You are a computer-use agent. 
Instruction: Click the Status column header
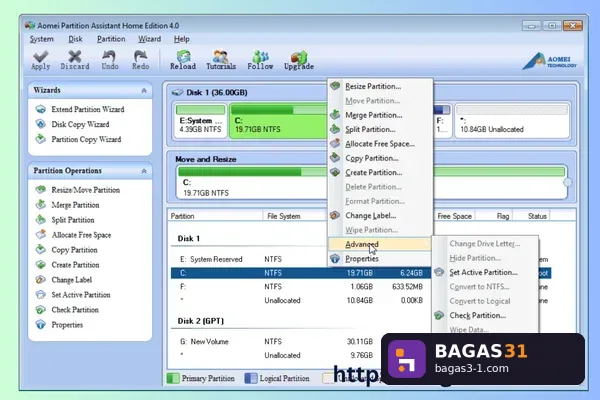(x=531, y=216)
